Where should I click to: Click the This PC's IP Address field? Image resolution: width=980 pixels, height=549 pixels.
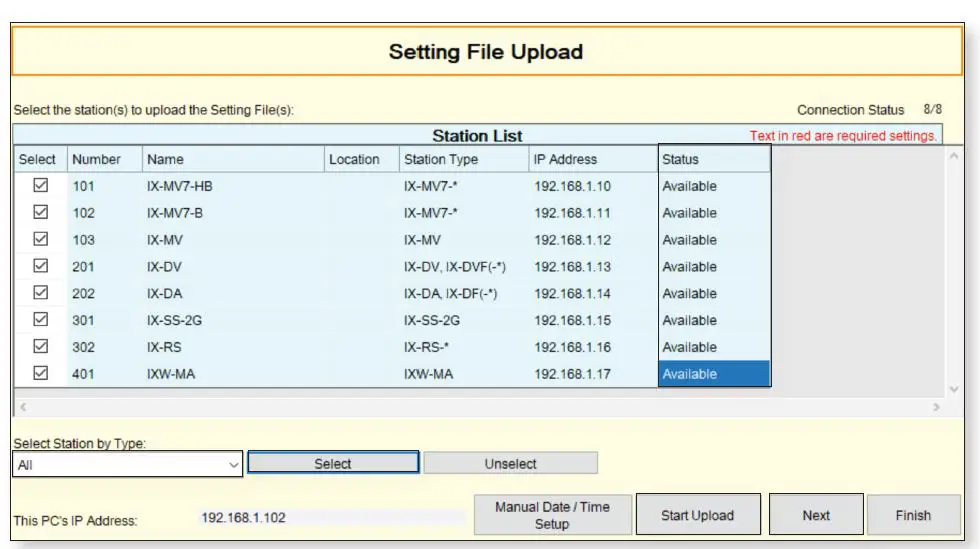click(x=331, y=518)
